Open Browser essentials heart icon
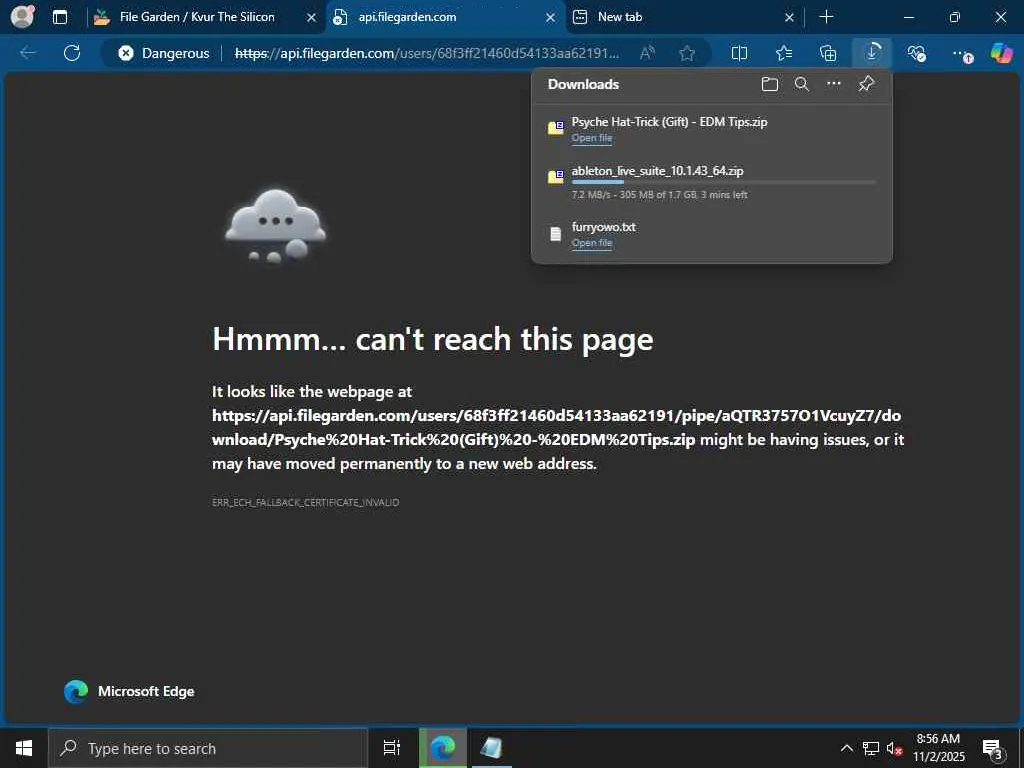Viewport: 1024px width, 768px height. [x=916, y=53]
